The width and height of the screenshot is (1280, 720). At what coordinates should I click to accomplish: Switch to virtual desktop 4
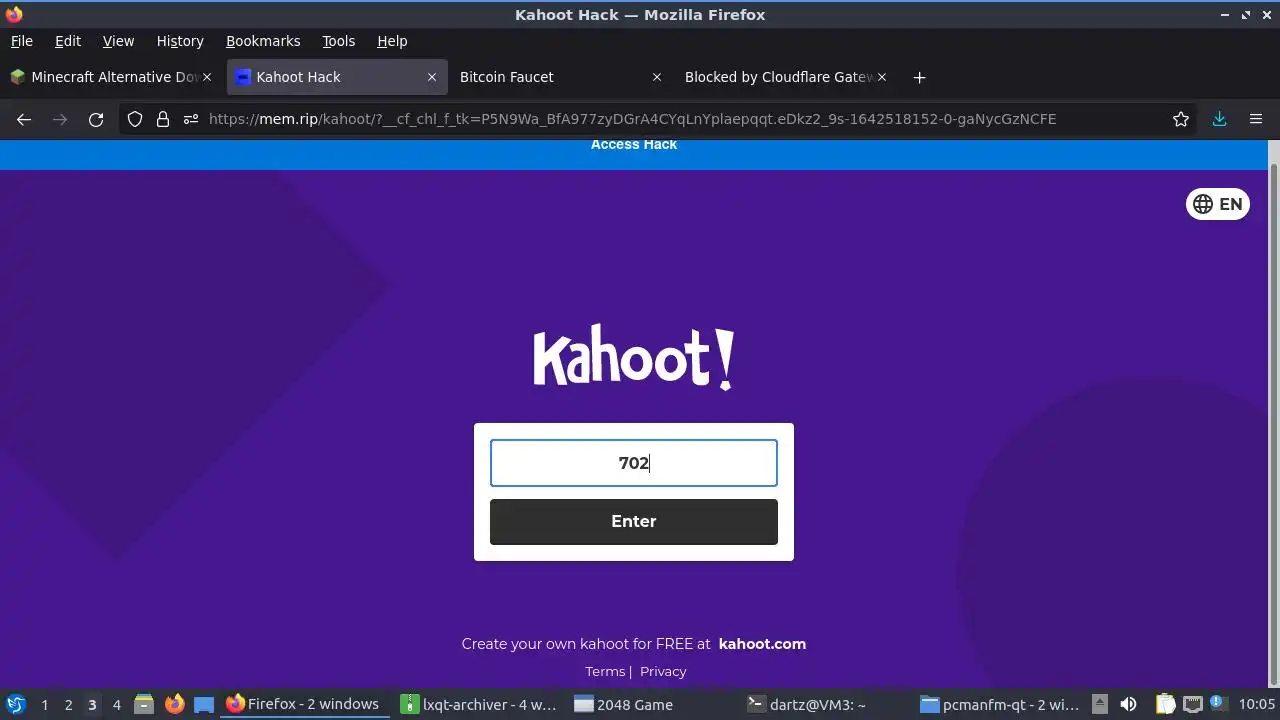[116, 705]
